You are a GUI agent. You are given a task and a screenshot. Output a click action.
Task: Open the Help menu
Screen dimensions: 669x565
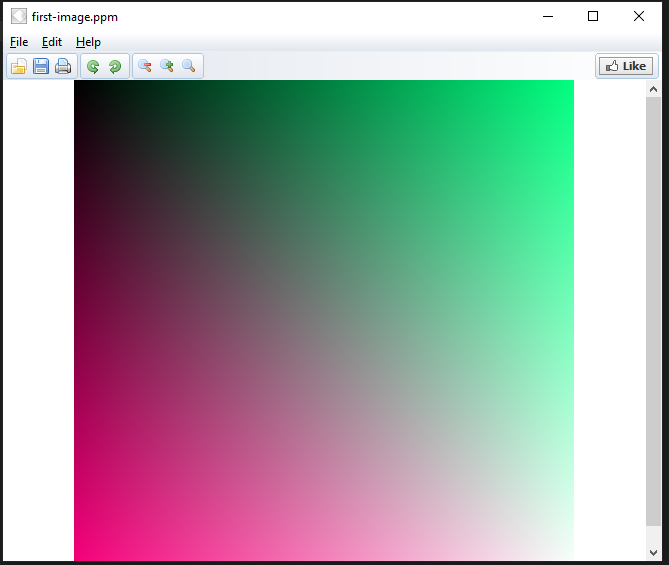88,42
